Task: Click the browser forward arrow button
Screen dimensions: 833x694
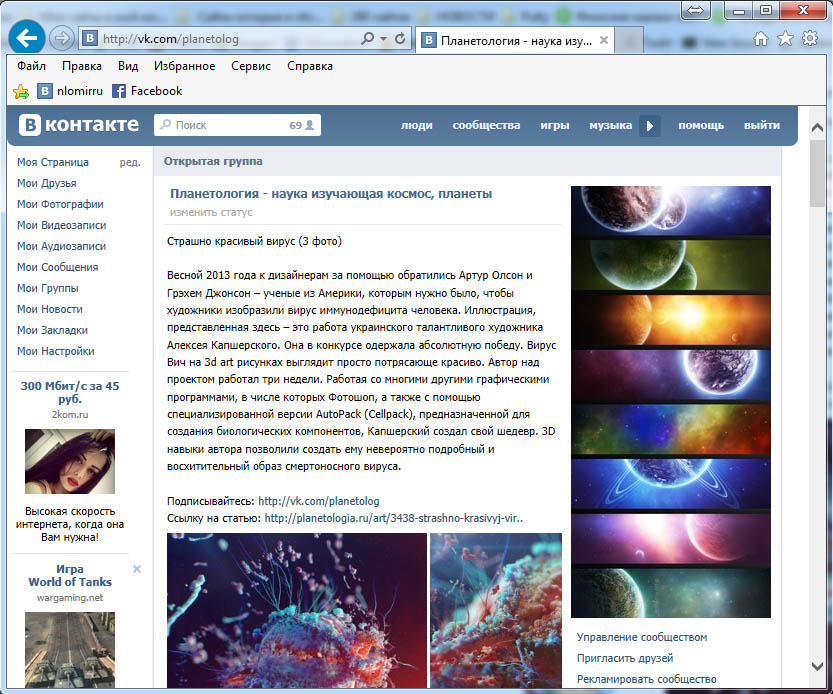Action: pos(62,38)
